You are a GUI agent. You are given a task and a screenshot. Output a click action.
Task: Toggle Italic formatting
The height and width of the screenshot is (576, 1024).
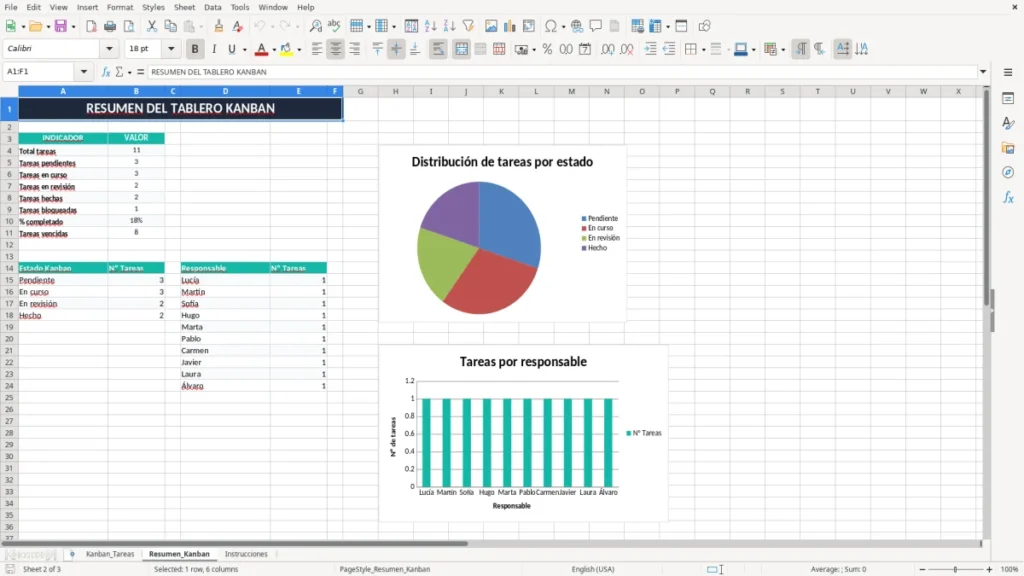click(214, 49)
